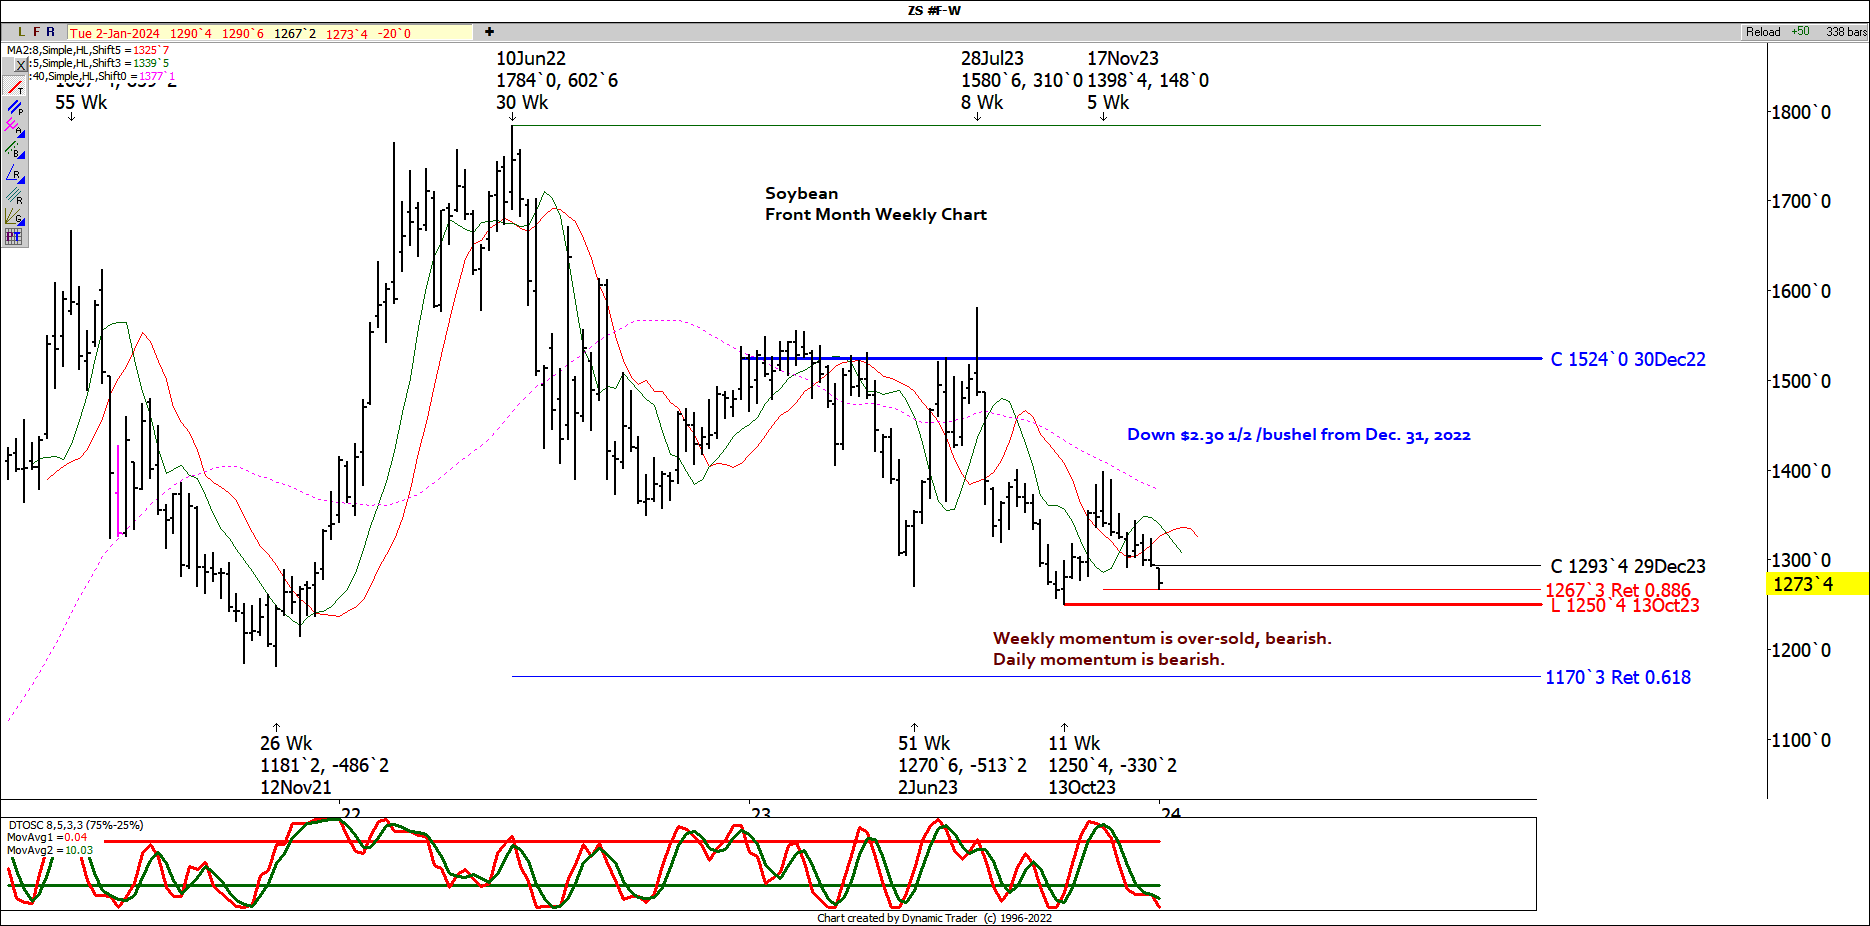This screenshot has height=926, width=1870.
Task: Click the Reload button
Action: (x=1763, y=32)
